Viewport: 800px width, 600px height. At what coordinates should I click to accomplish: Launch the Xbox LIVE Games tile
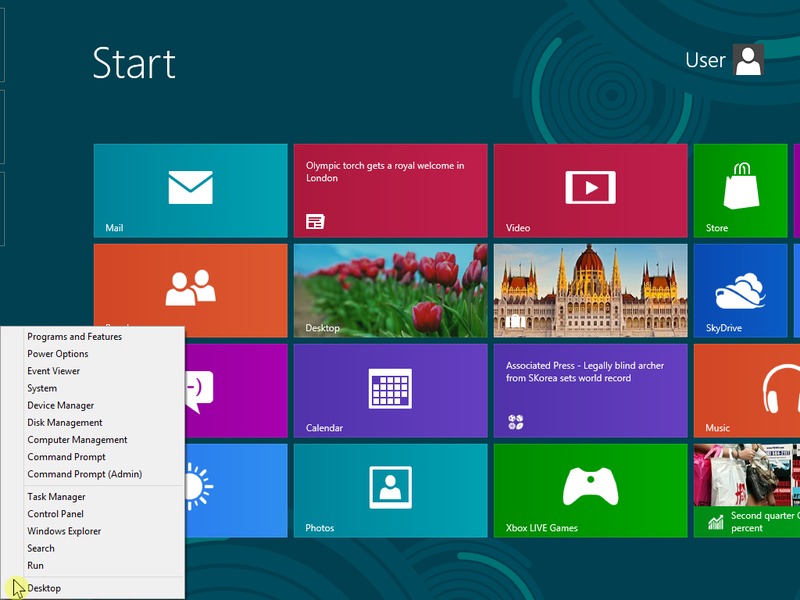(590, 490)
